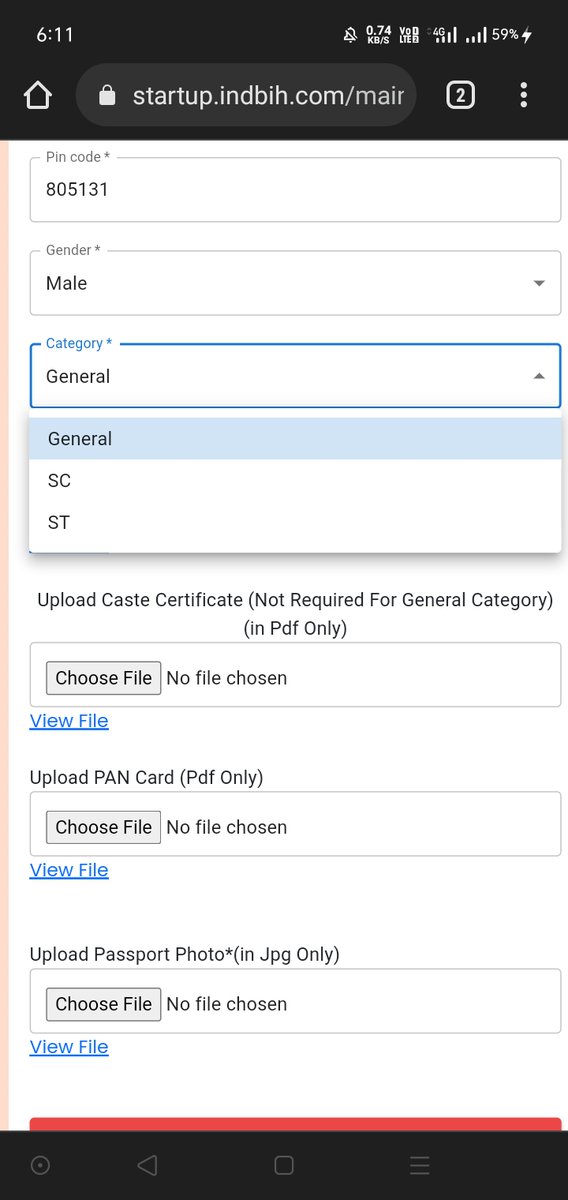
Task: Select ST from the category list
Action: point(295,523)
